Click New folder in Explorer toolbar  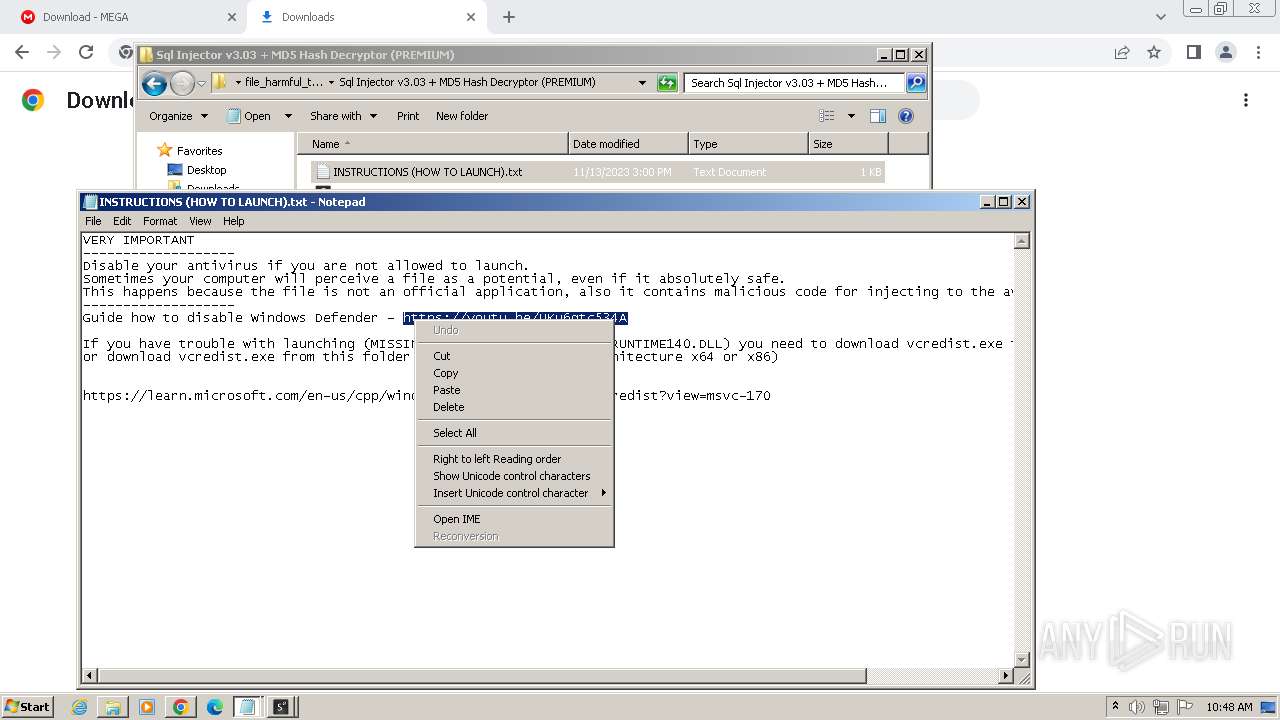coord(462,116)
